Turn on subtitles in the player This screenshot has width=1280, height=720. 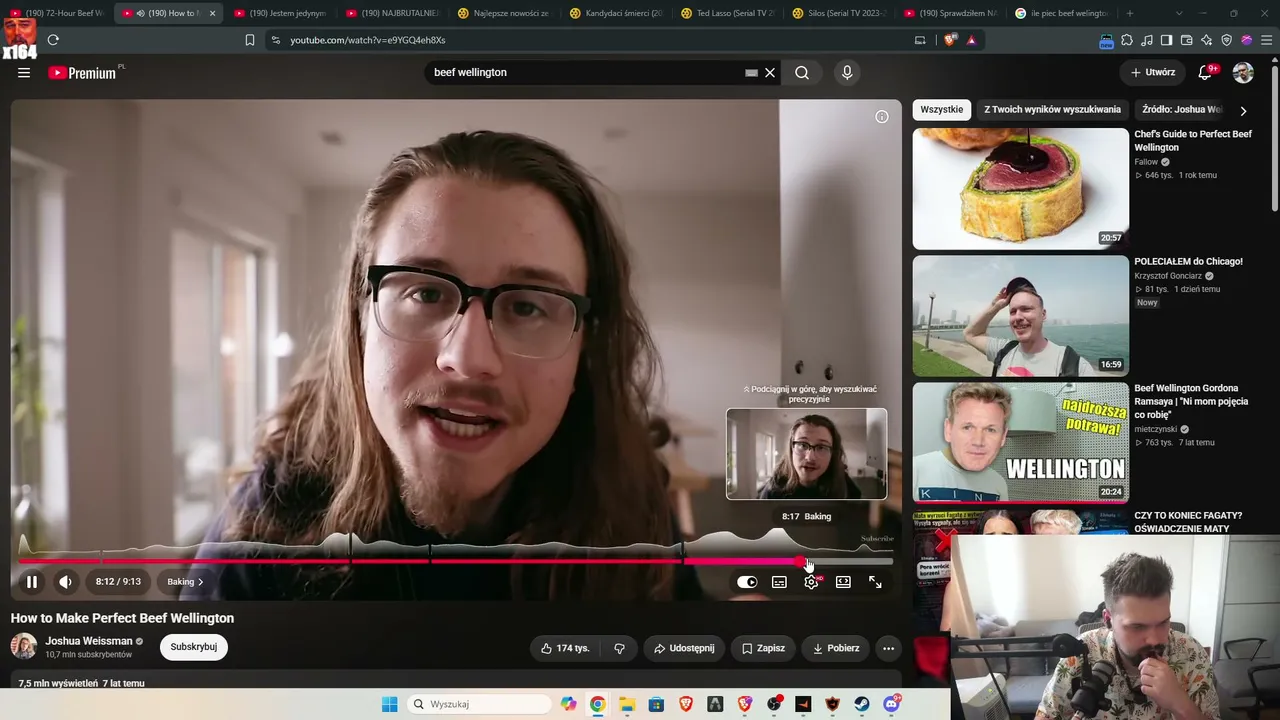pos(779,582)
